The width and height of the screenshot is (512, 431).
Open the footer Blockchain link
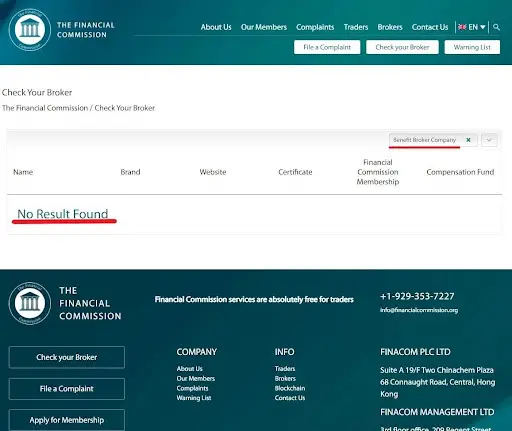(290, 388)
